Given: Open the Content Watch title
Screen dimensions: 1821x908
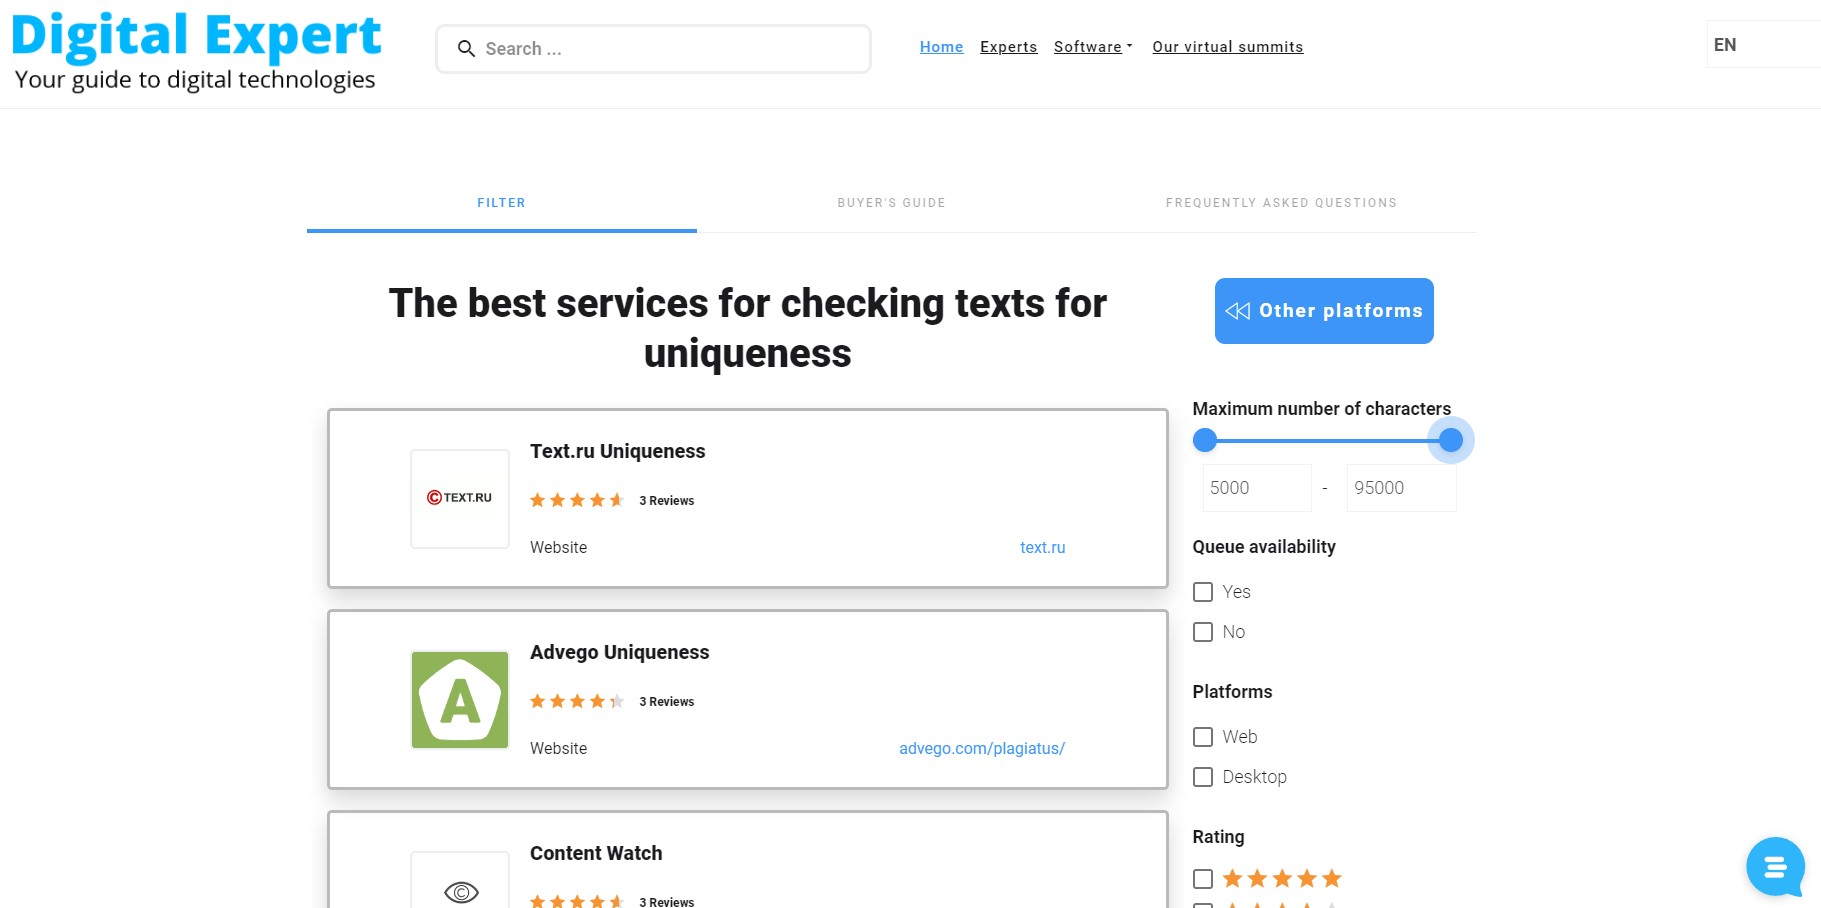Looking at the screenshot, I should pyautogui.click(x=596, y=853).
